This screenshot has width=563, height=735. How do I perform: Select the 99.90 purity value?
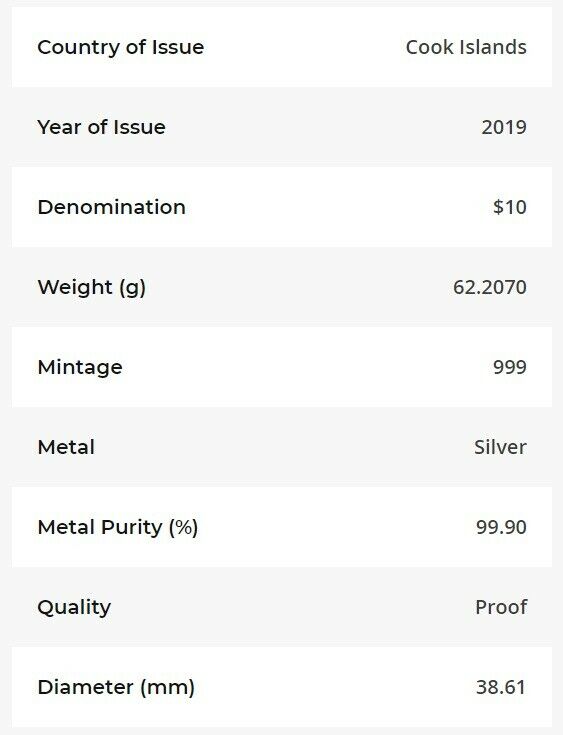[501, 527]
